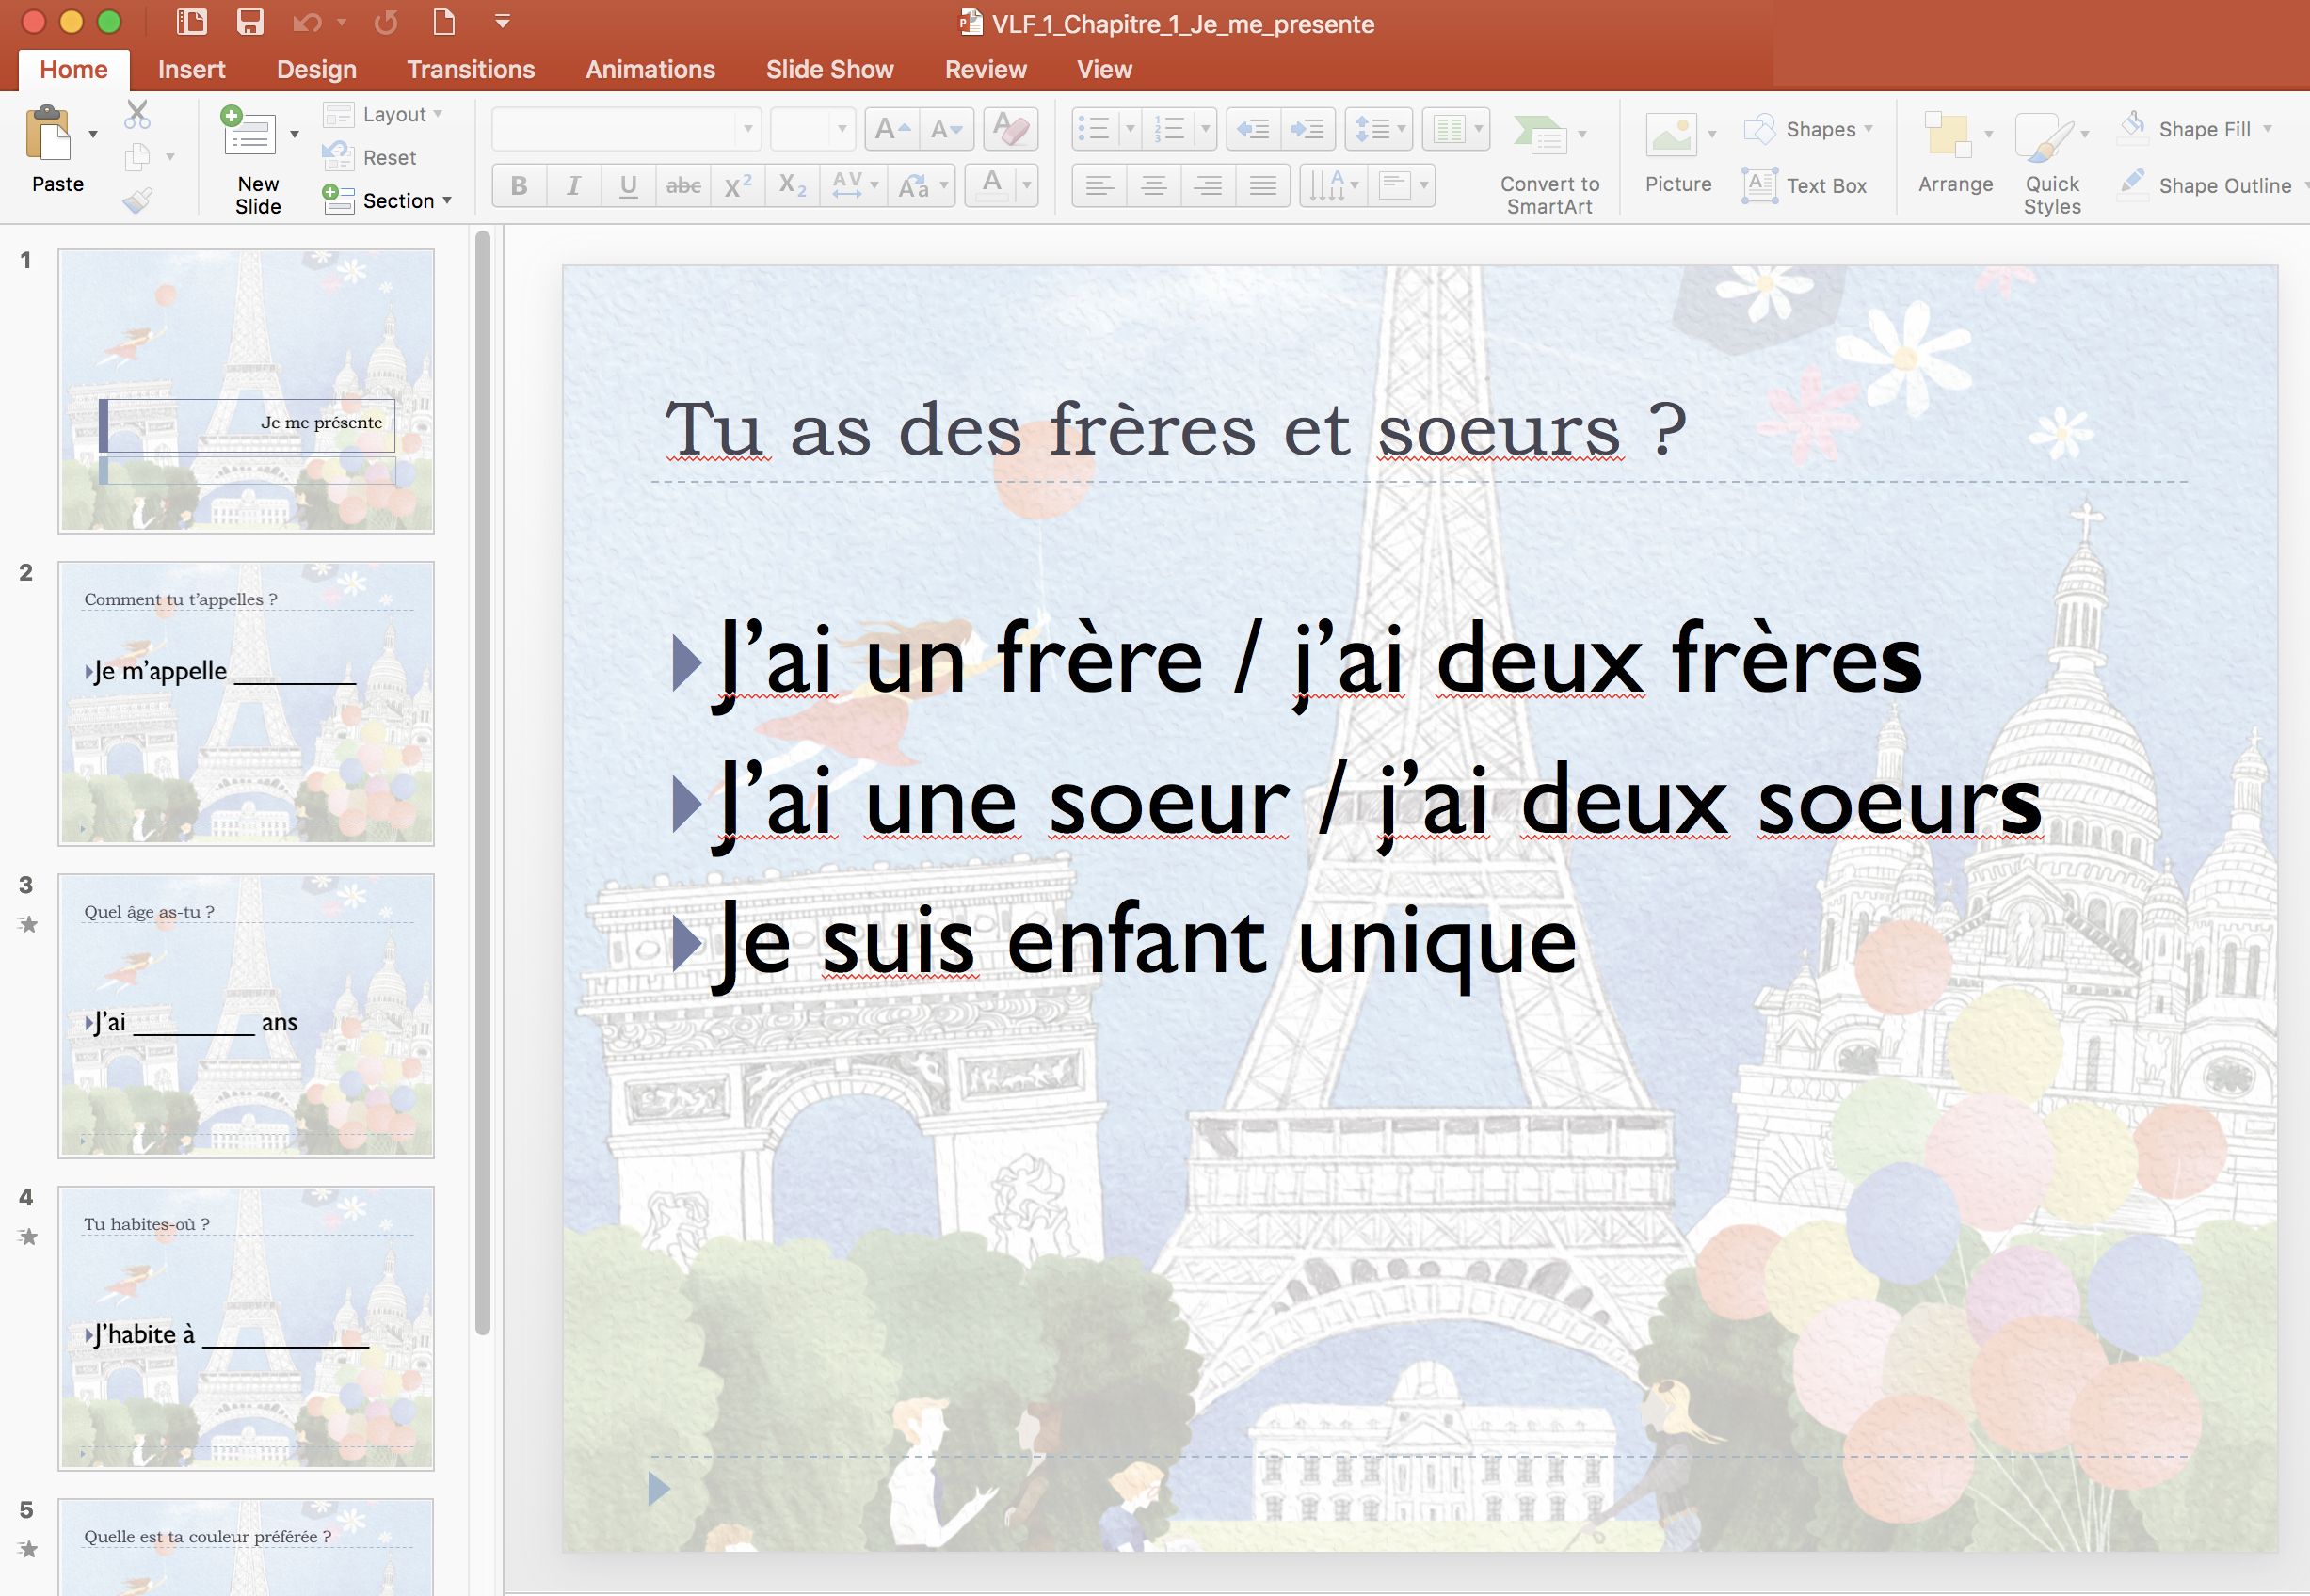The image size is (2310, 1596).
Task: Click the Undo arrow icon
Action: click(x=307, y=22)
